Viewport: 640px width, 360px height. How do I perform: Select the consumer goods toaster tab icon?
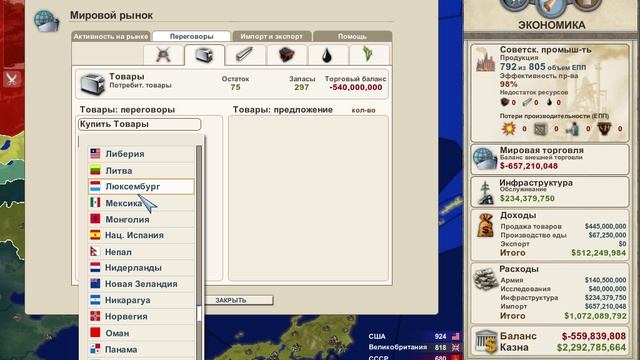(x=204, y=55)
